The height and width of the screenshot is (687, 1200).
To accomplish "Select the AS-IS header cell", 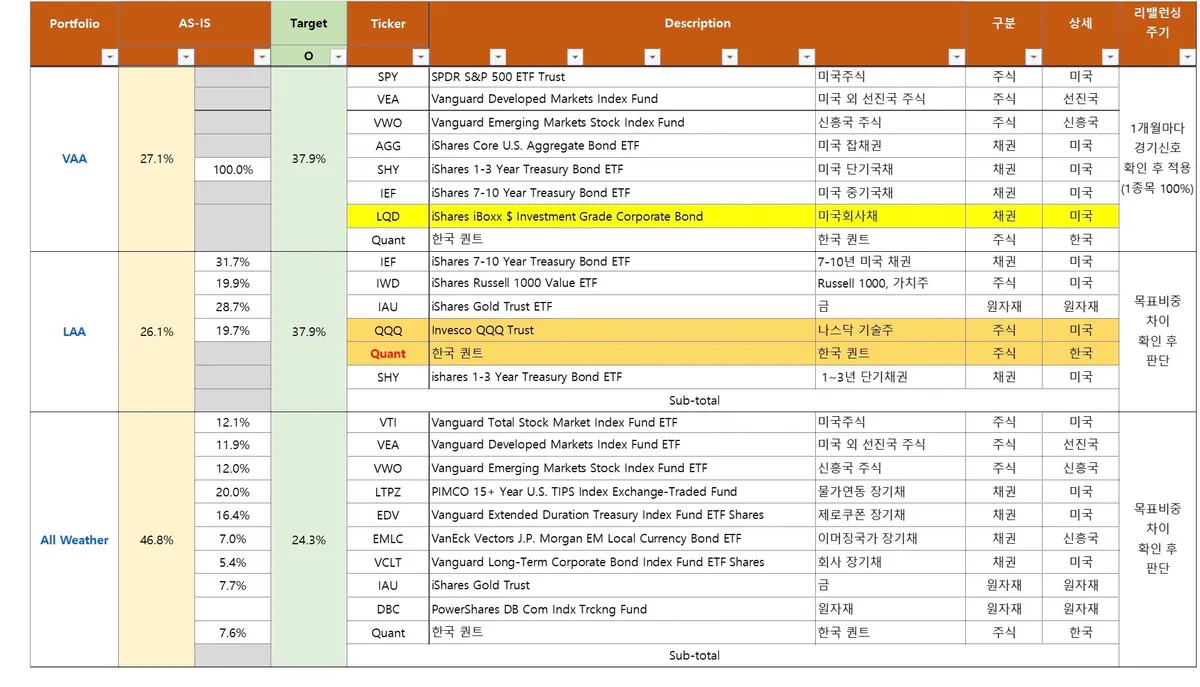I will [x=194, y=23].
